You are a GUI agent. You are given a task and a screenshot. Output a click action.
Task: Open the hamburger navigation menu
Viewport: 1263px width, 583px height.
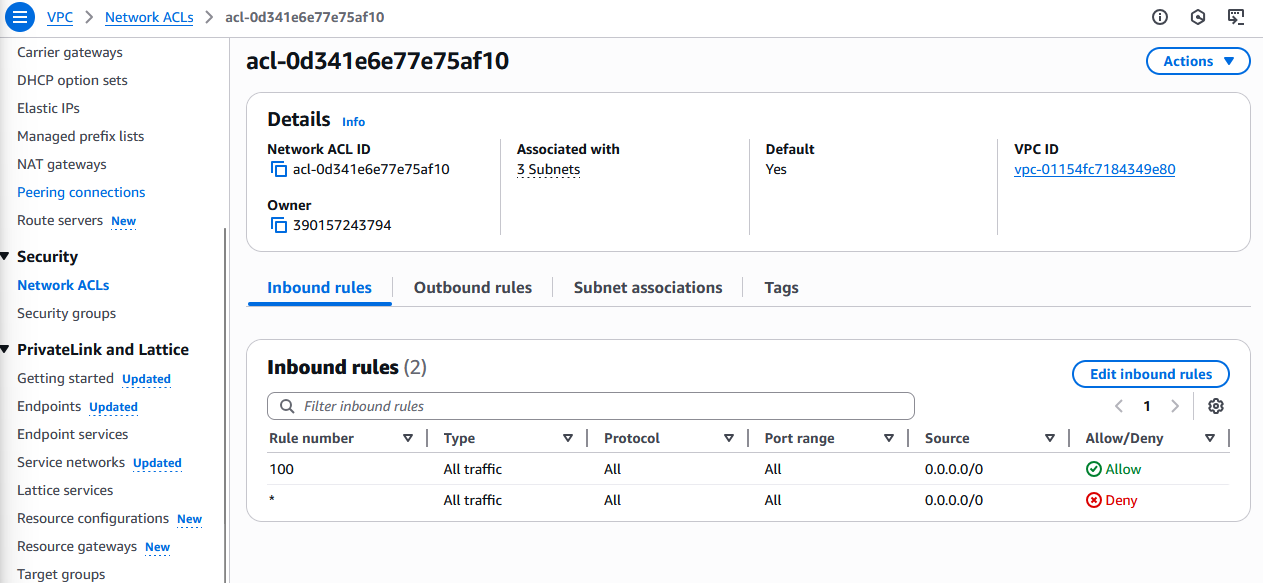[x=20, y=17]
